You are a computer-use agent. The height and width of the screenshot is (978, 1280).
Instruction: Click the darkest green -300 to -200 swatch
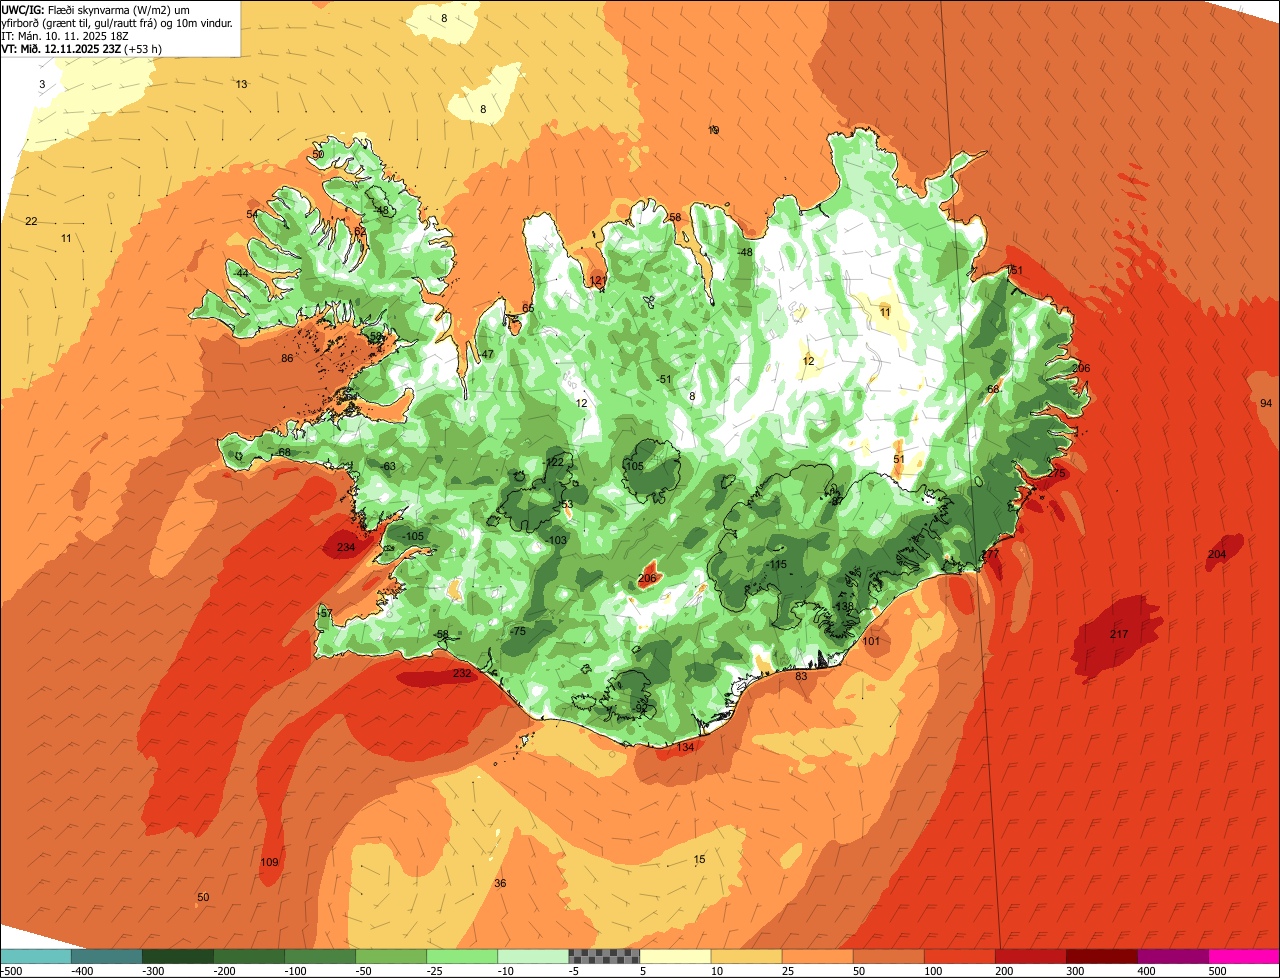(177, 956)
